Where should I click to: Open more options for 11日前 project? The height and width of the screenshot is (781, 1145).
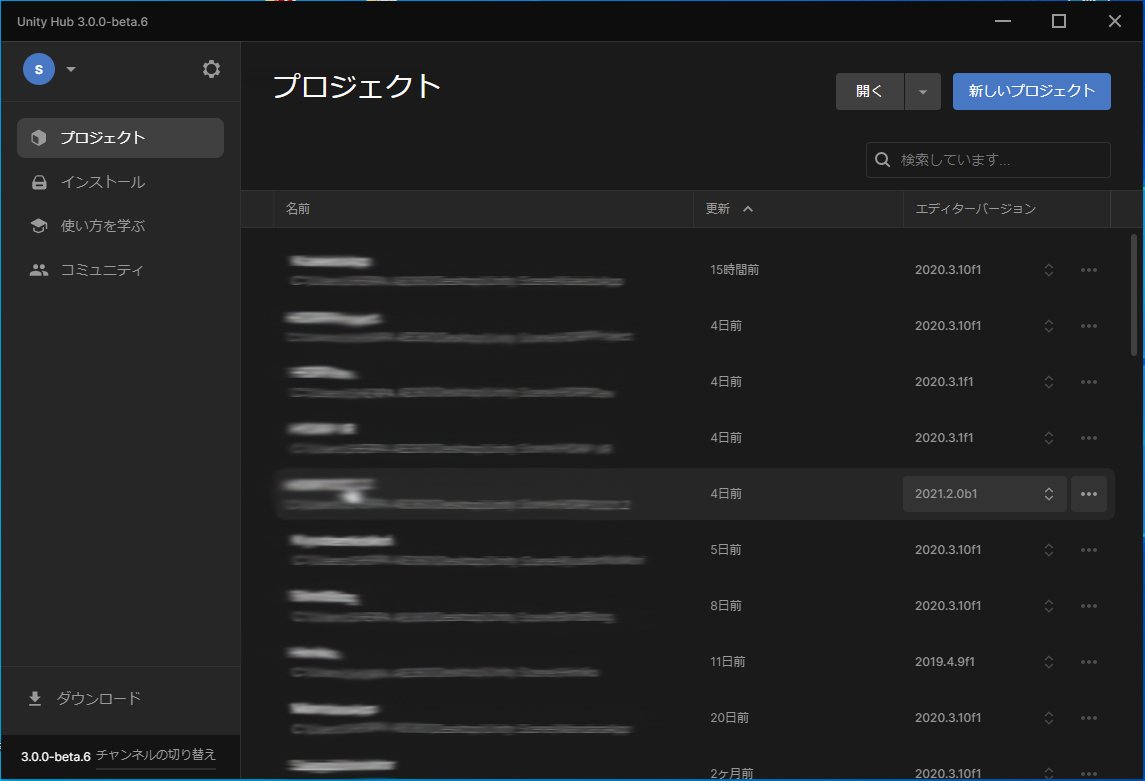[1089, 662]
